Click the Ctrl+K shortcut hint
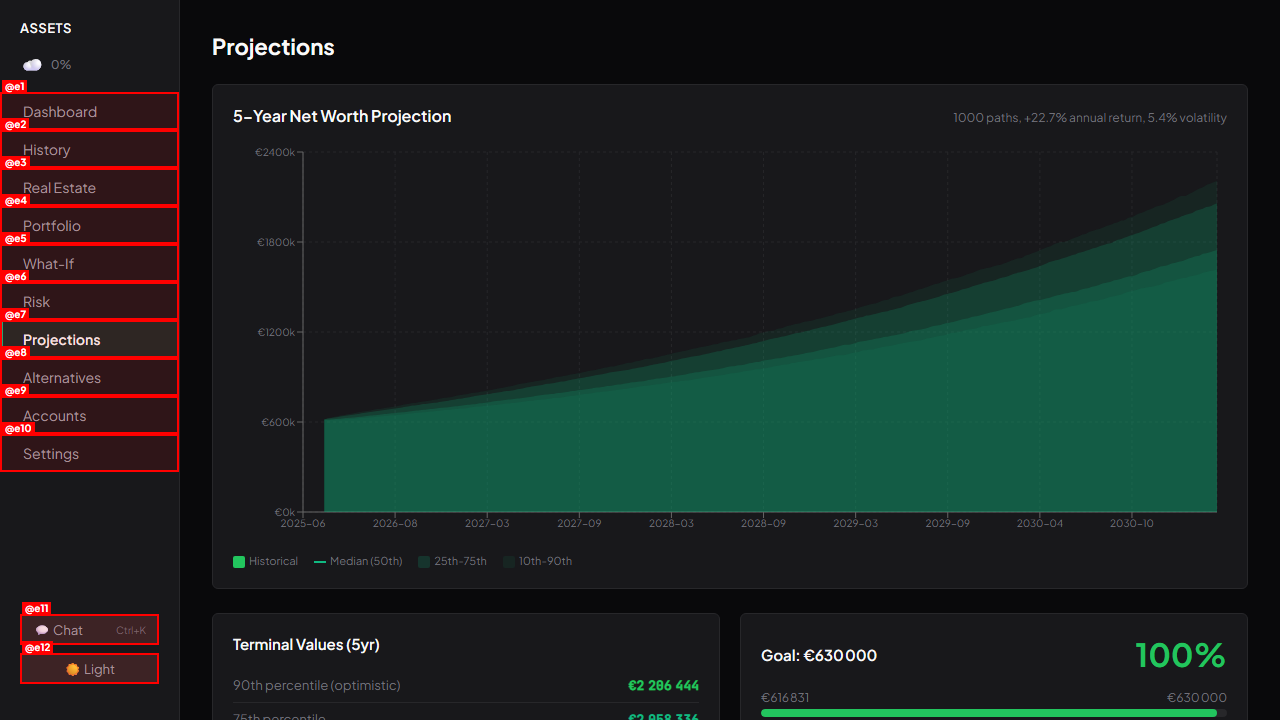1280x720 pixels. point(131,631)
